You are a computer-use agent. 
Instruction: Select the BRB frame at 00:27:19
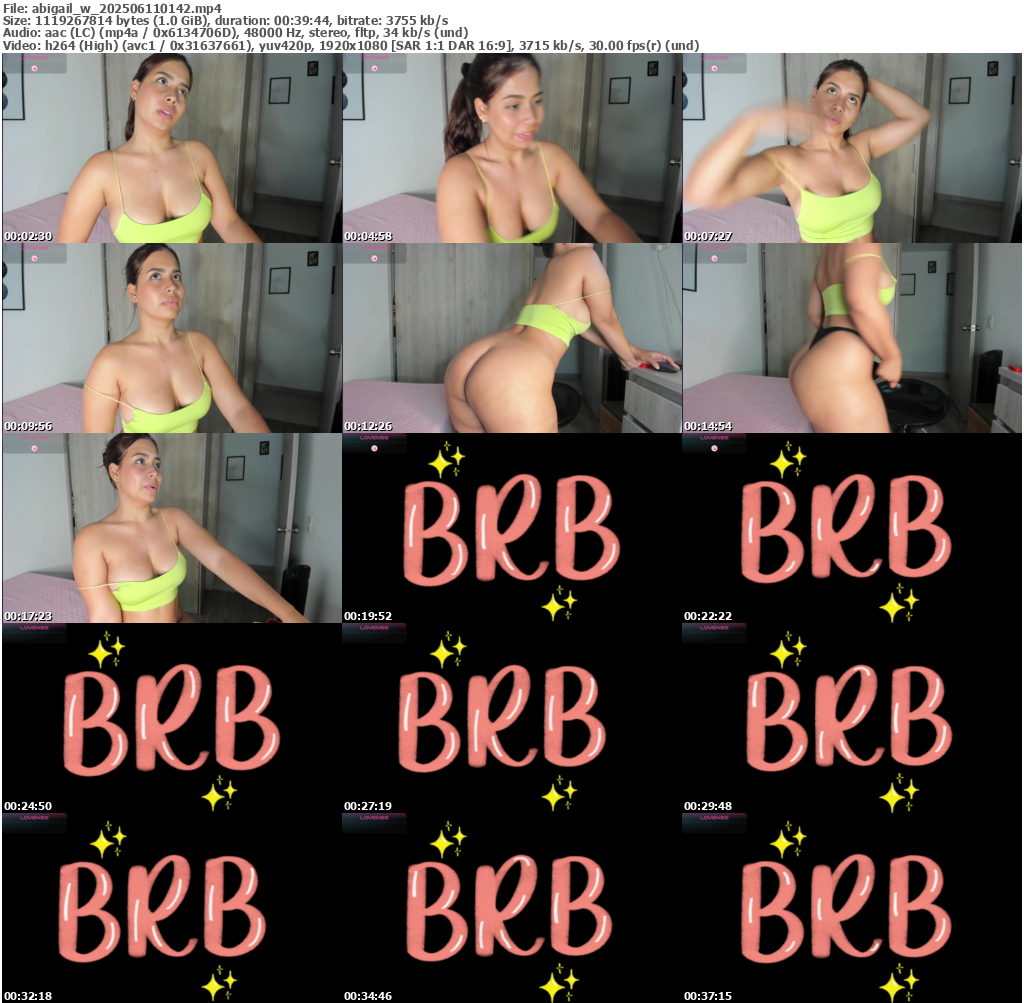(512, 718)
